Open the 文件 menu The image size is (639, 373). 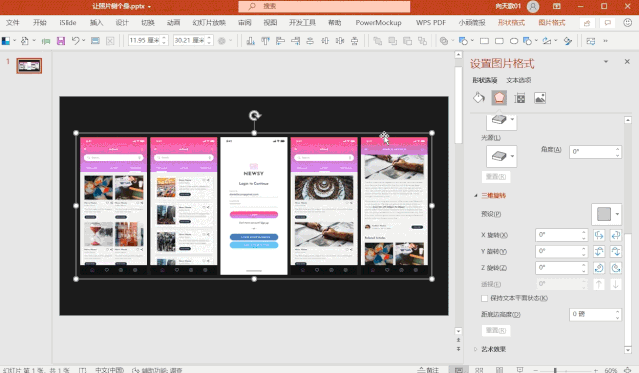coord(13,23)
